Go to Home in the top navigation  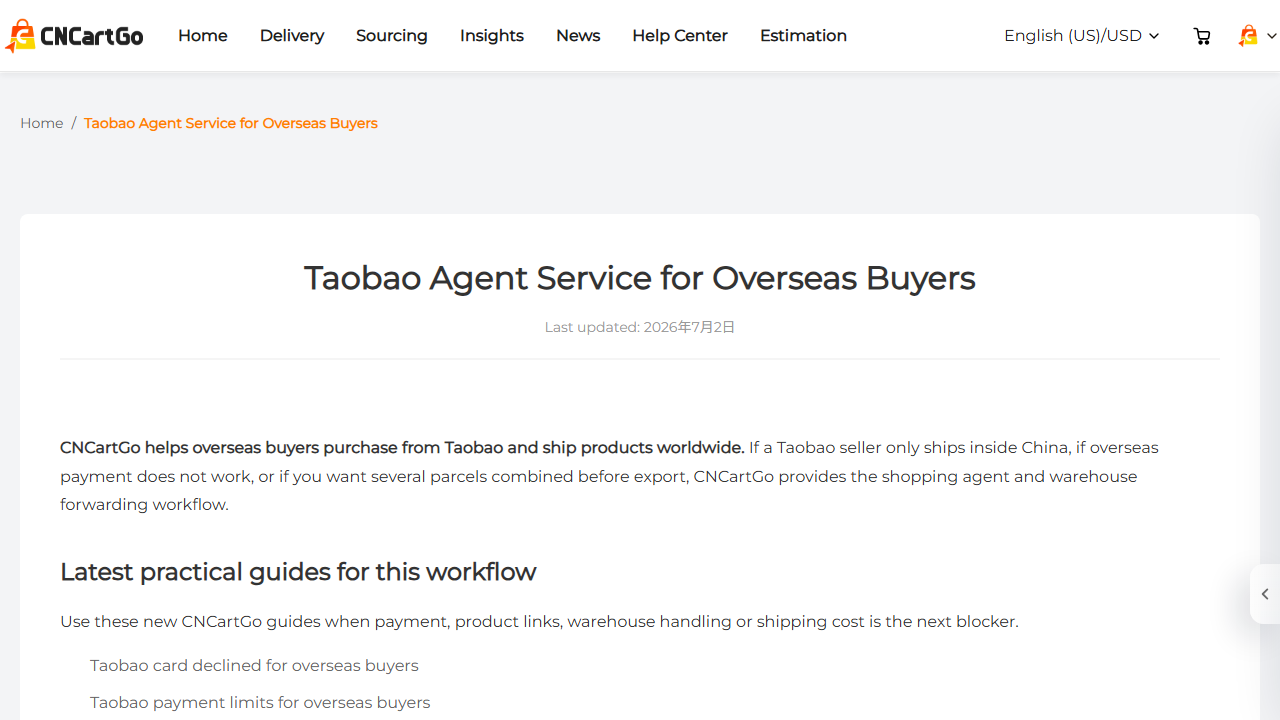click(203, 36)
